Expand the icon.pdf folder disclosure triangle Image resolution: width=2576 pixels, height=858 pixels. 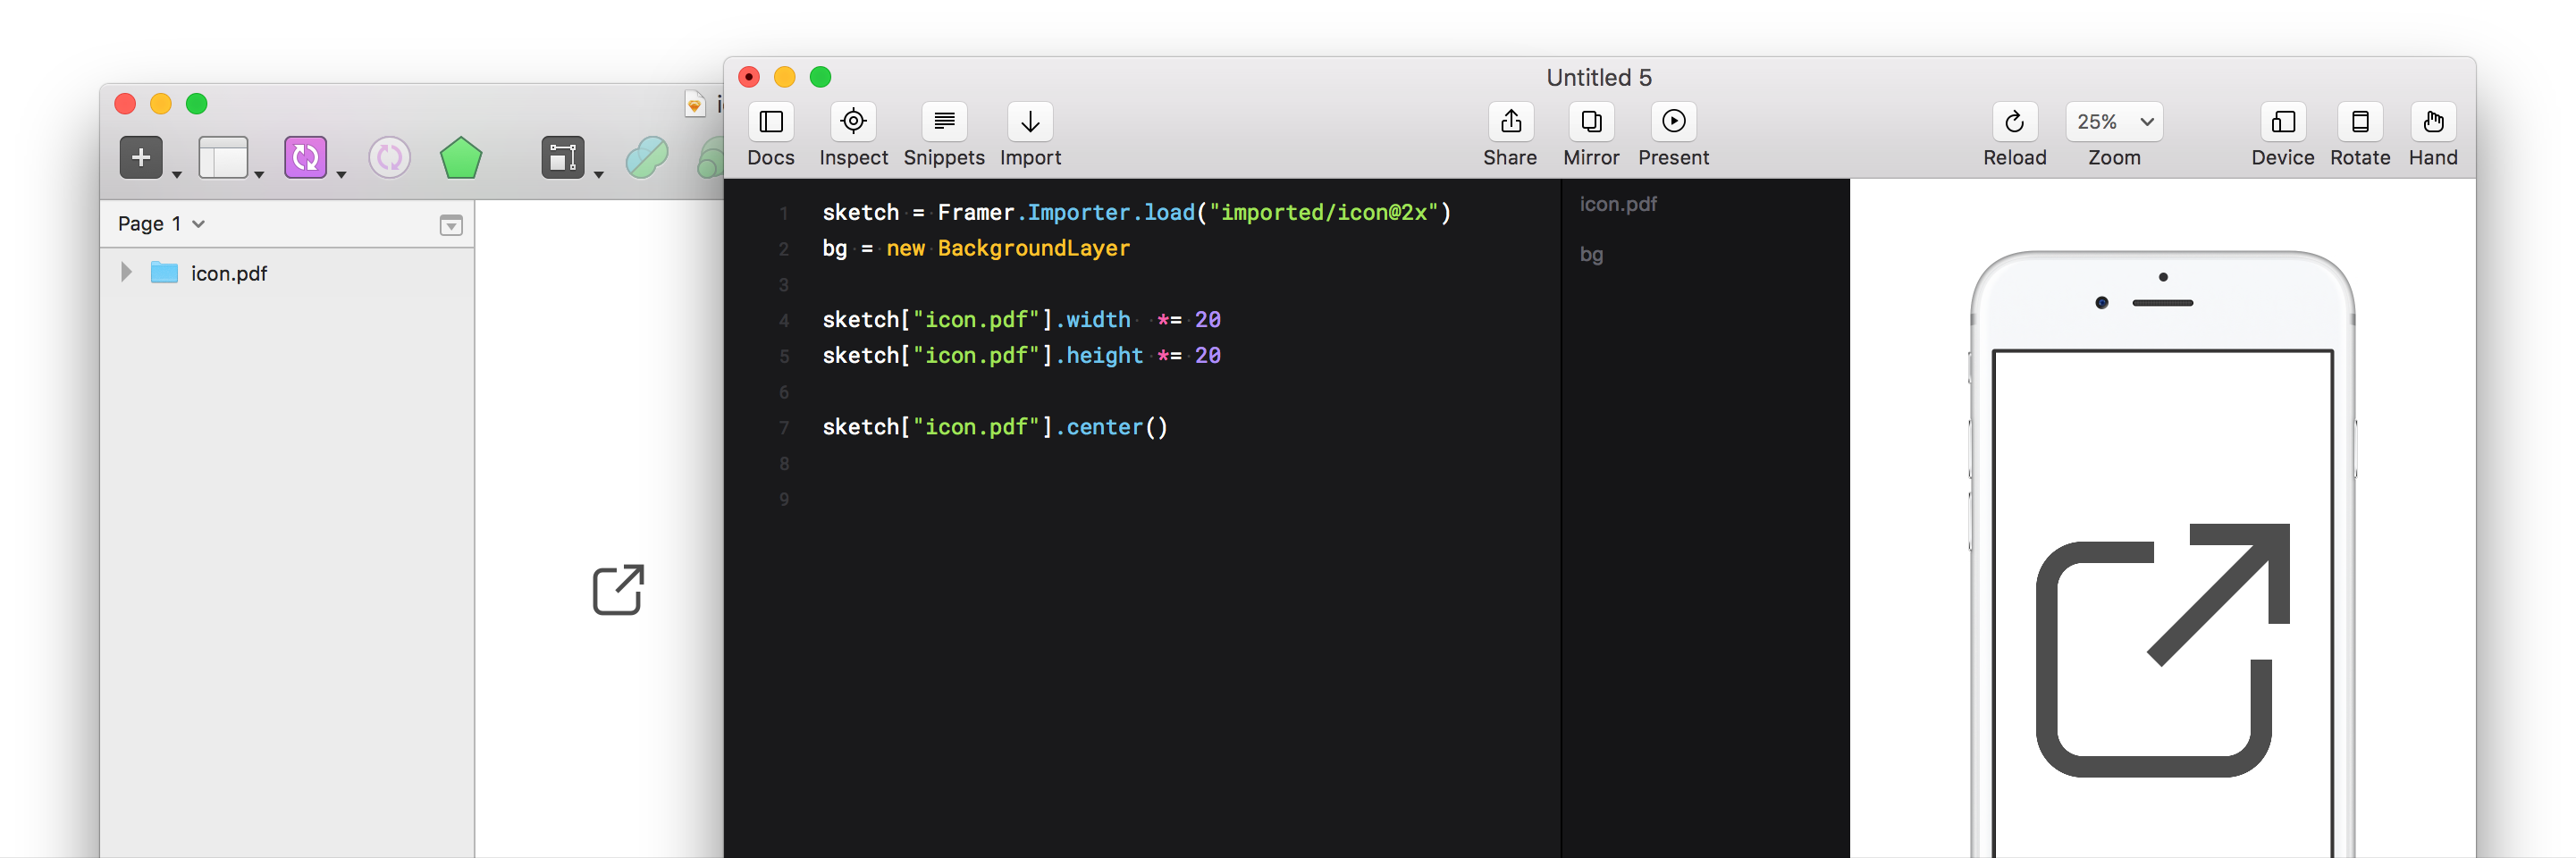pos(126,272)
